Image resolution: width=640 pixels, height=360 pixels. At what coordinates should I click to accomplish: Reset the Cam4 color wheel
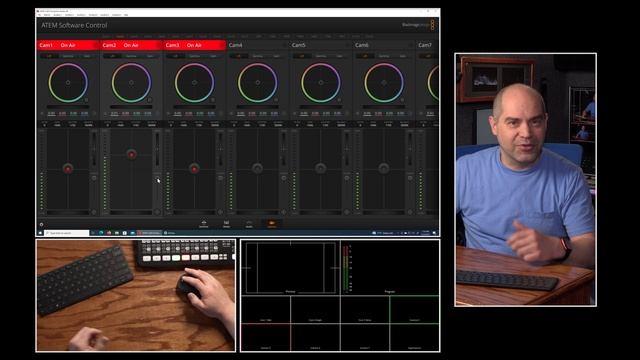click(x=276, y=99)
